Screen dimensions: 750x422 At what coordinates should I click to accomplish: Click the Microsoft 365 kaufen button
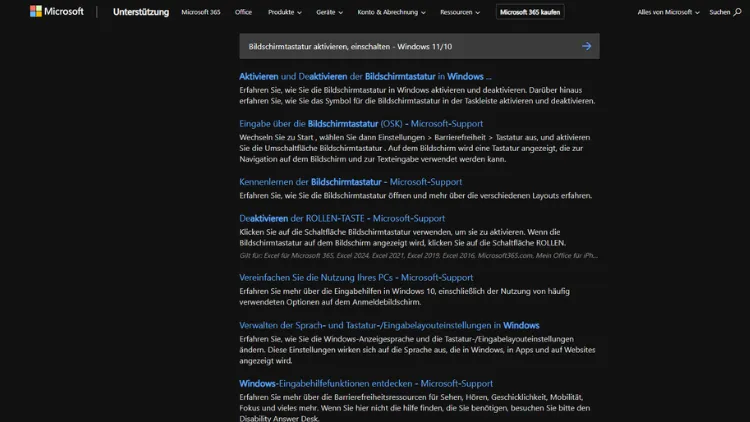530,12
